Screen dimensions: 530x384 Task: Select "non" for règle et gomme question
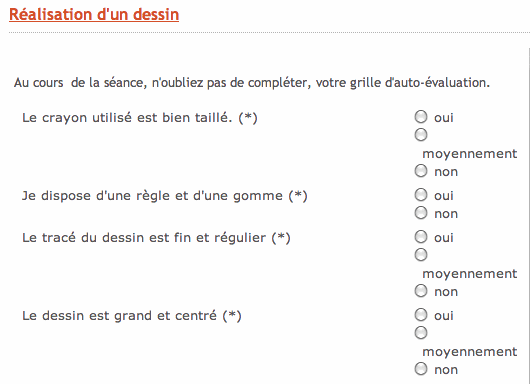(421, 213)
